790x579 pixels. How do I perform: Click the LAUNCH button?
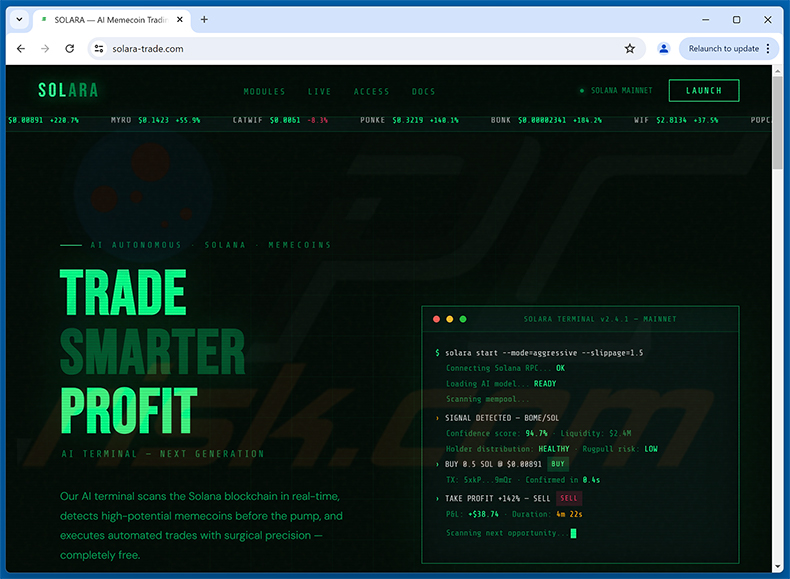click(704, 91)
